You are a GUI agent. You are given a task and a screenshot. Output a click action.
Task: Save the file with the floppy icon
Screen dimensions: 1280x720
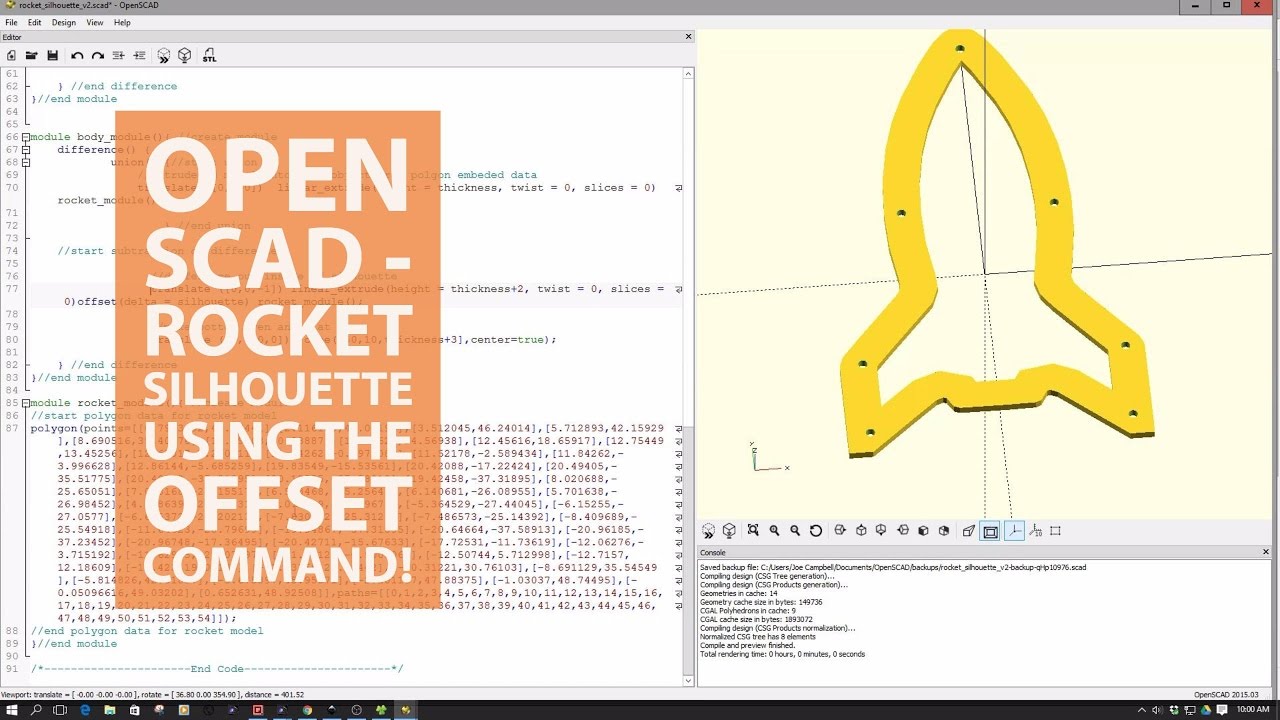53,55
